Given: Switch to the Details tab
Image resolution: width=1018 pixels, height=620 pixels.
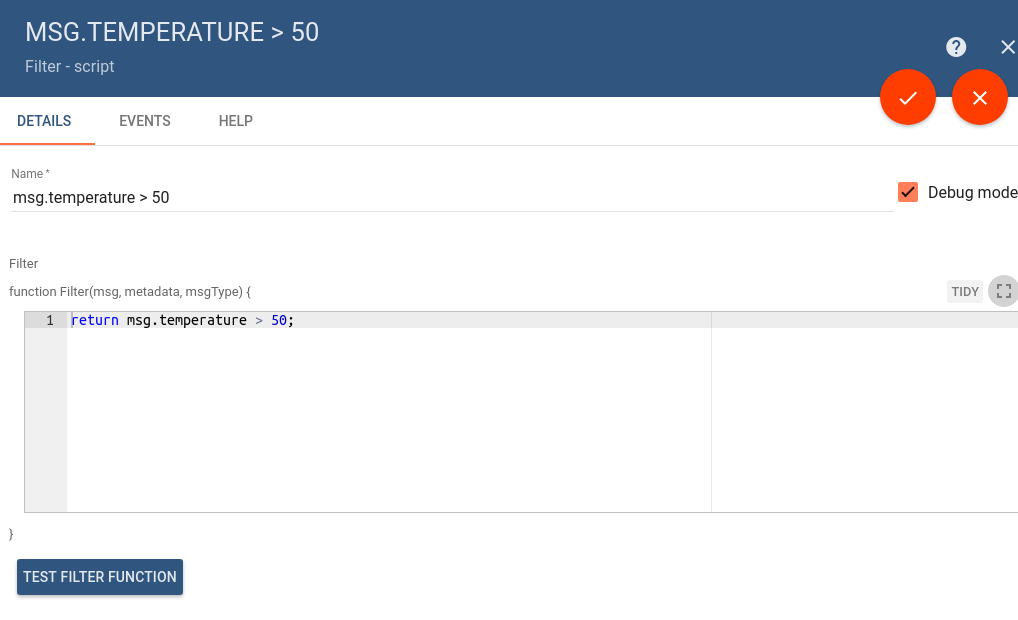Looking at the screenshot, I should 44,121.
